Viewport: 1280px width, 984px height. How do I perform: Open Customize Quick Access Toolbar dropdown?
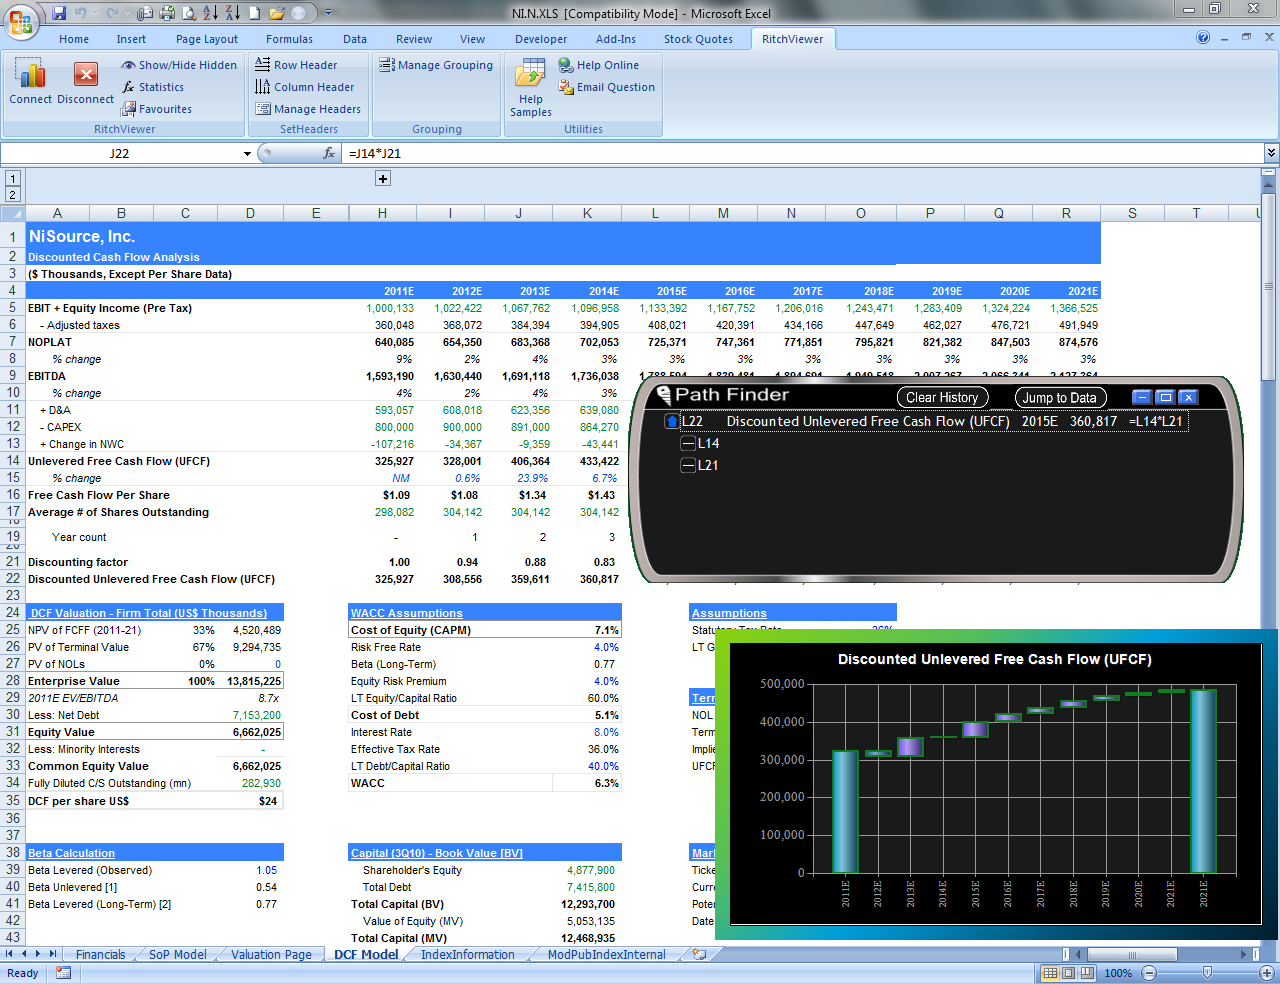[x=329, y=13]
